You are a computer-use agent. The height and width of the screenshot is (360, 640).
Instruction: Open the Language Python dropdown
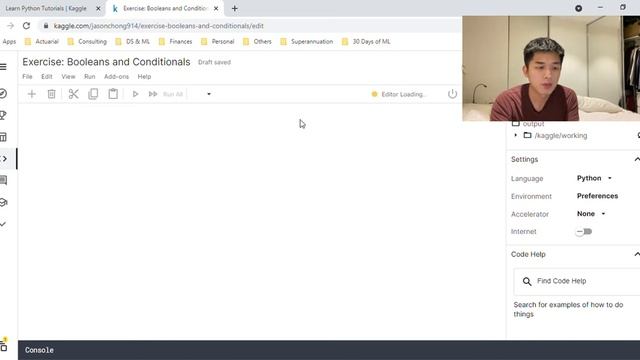point(594,178)
